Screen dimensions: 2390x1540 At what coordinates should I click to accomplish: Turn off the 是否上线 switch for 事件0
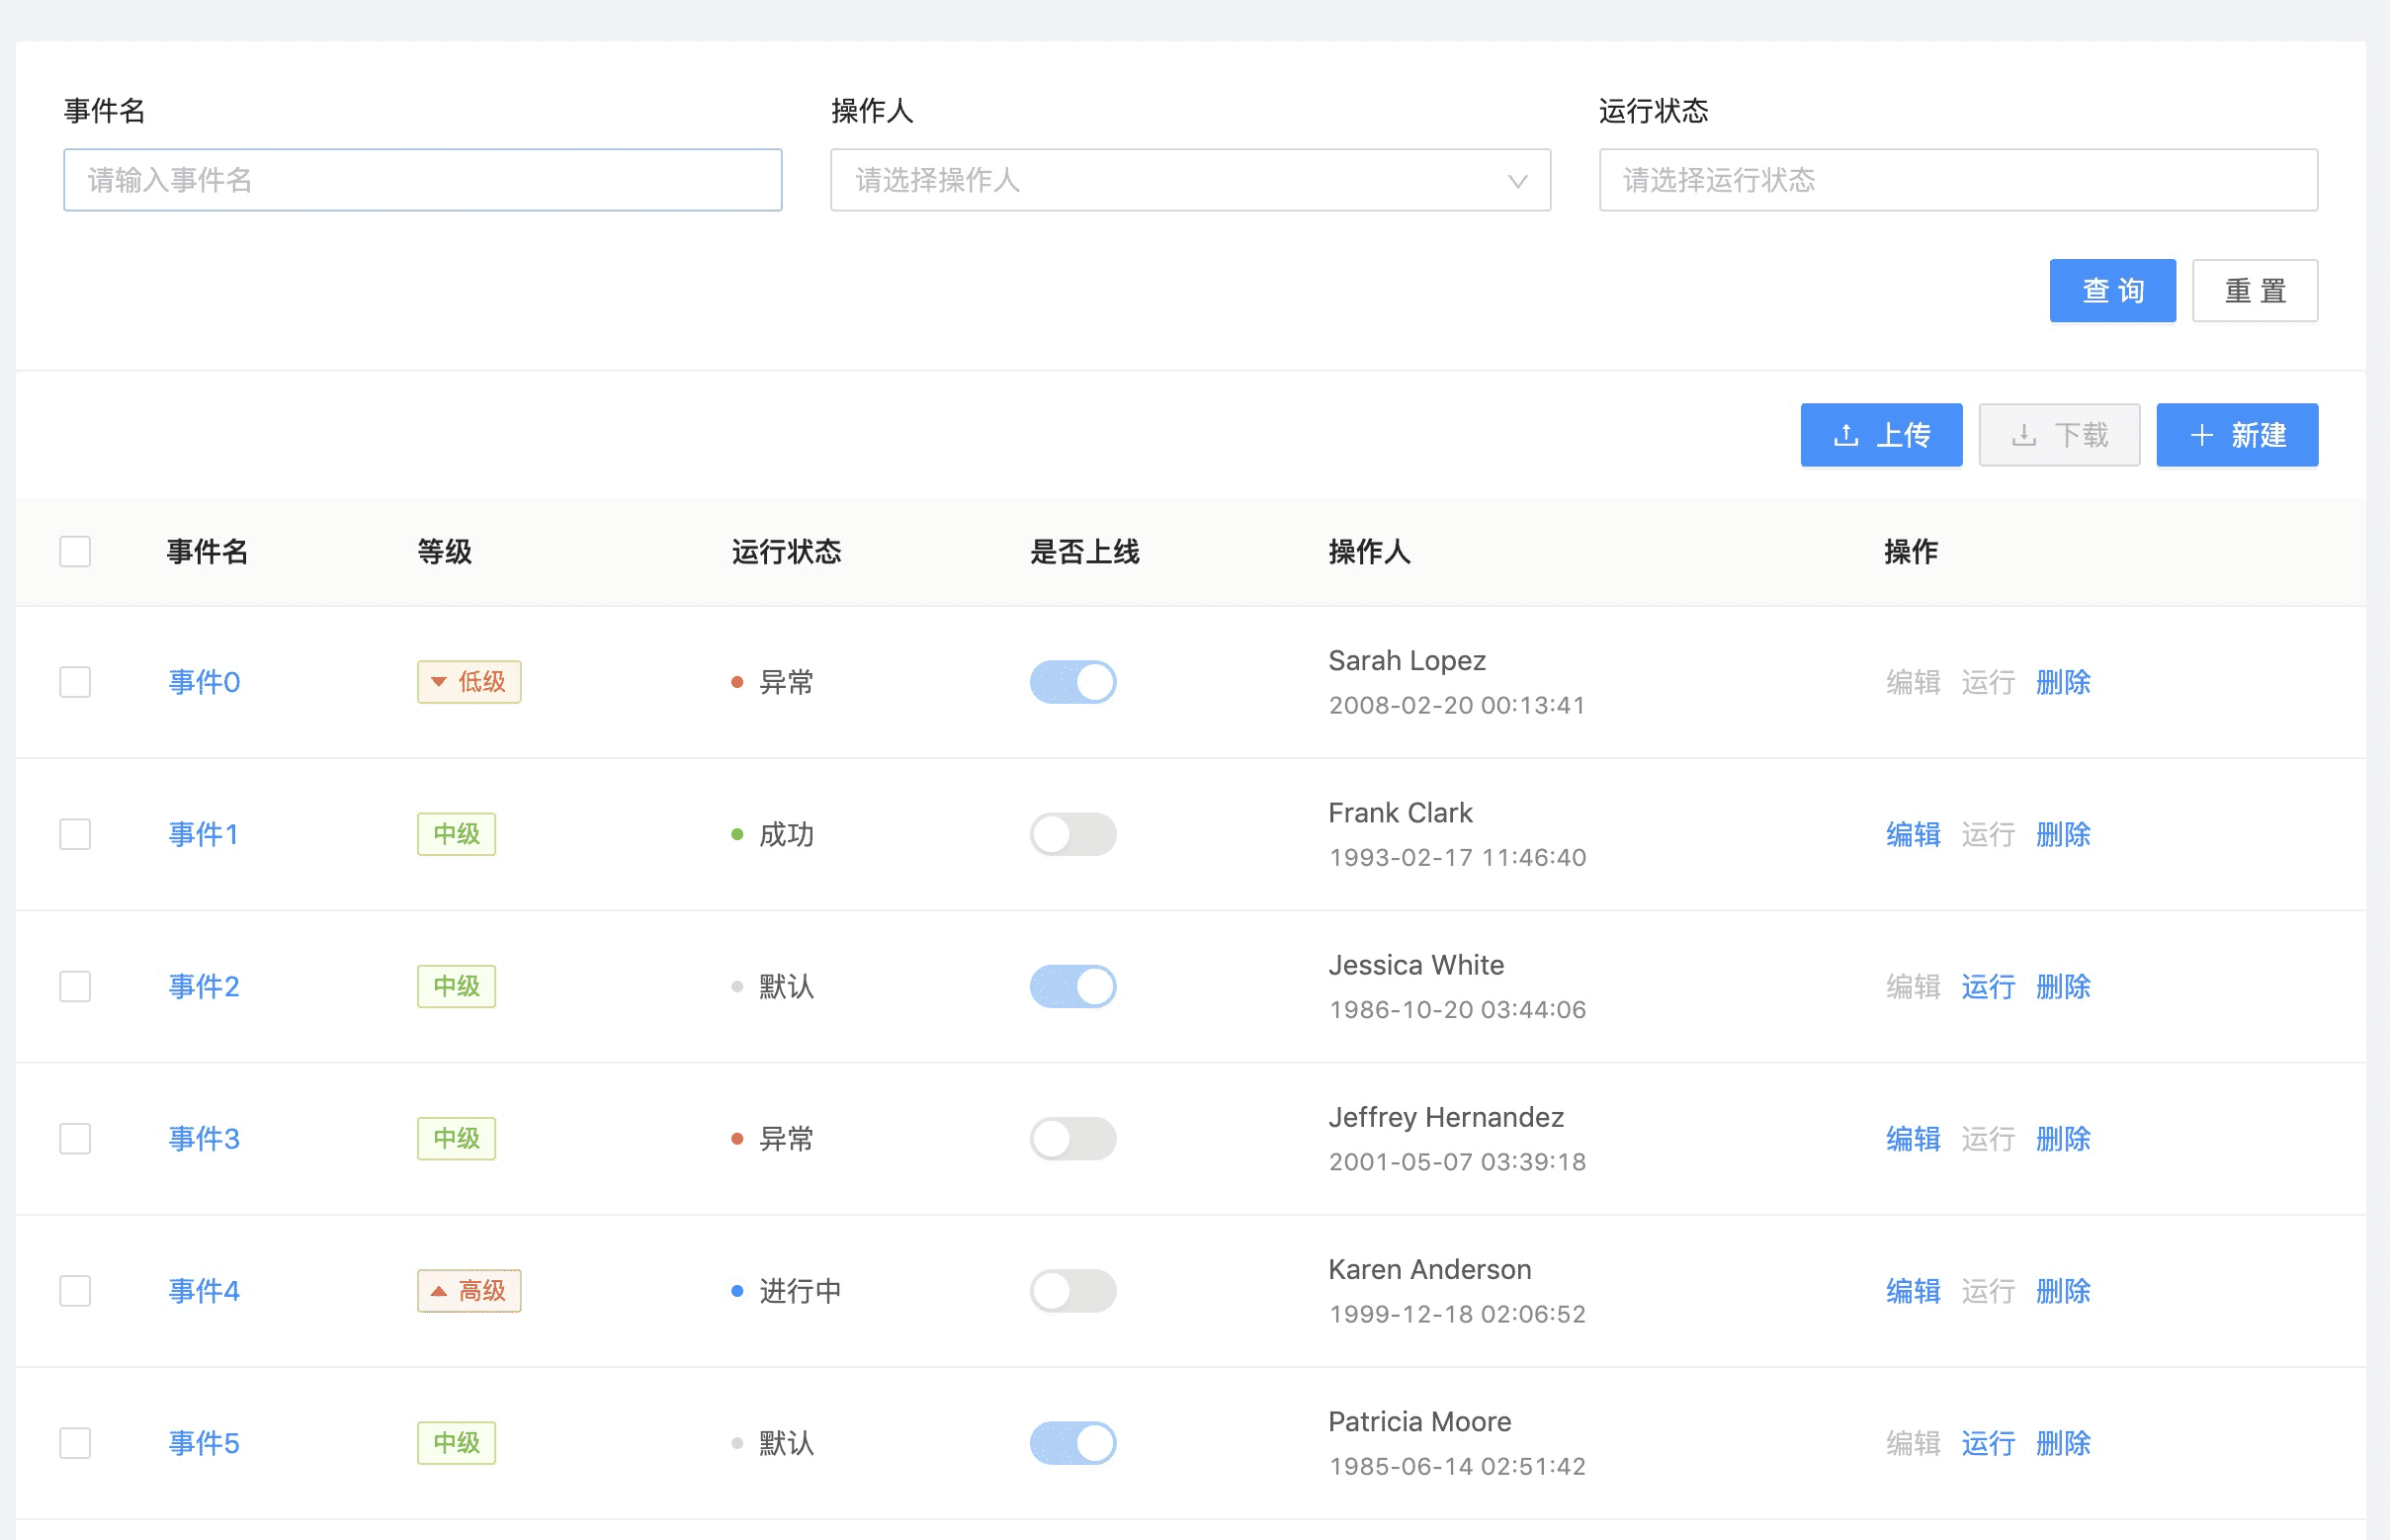(1073, 682)
